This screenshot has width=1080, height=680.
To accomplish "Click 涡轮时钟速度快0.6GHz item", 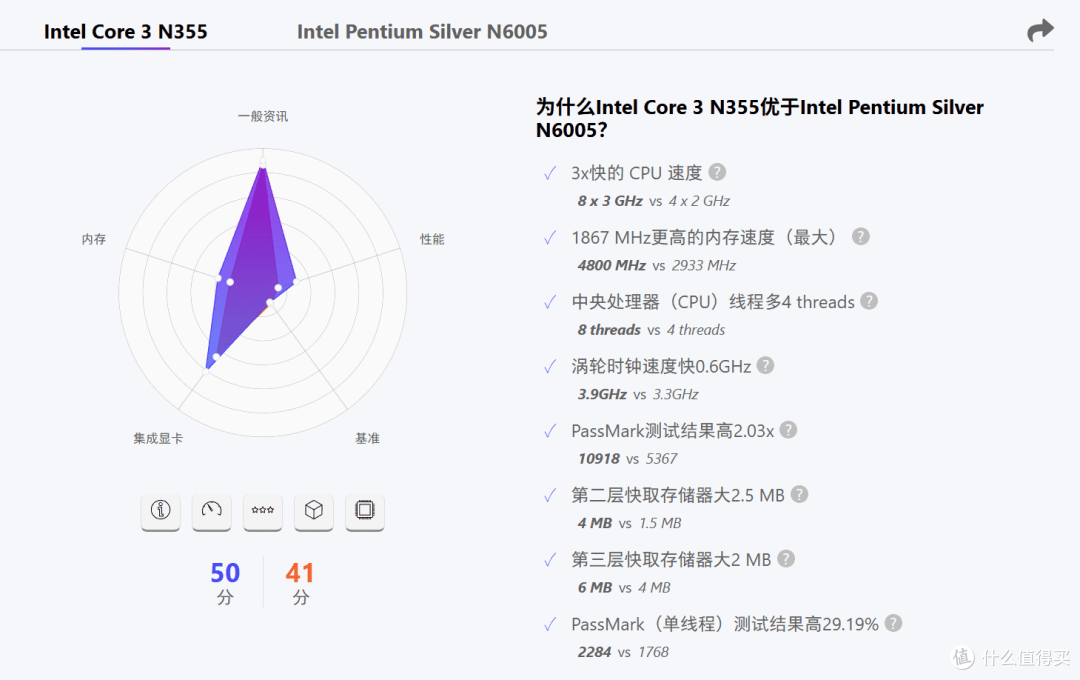I will point(661,367).
